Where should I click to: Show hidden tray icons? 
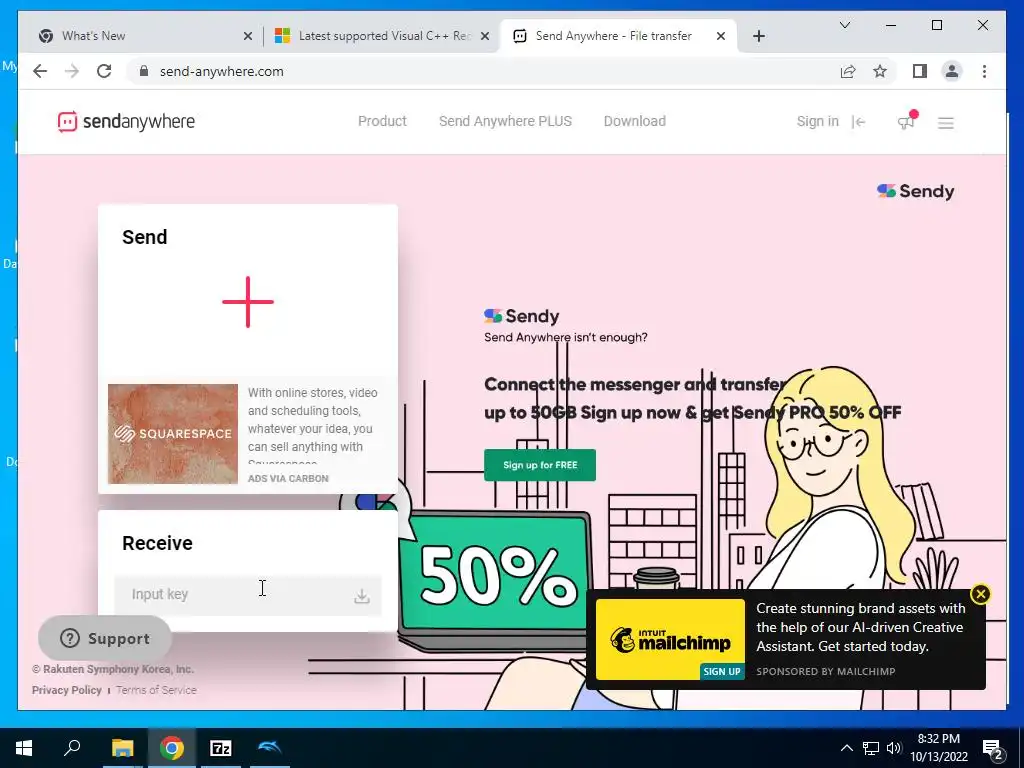point(846,748)
